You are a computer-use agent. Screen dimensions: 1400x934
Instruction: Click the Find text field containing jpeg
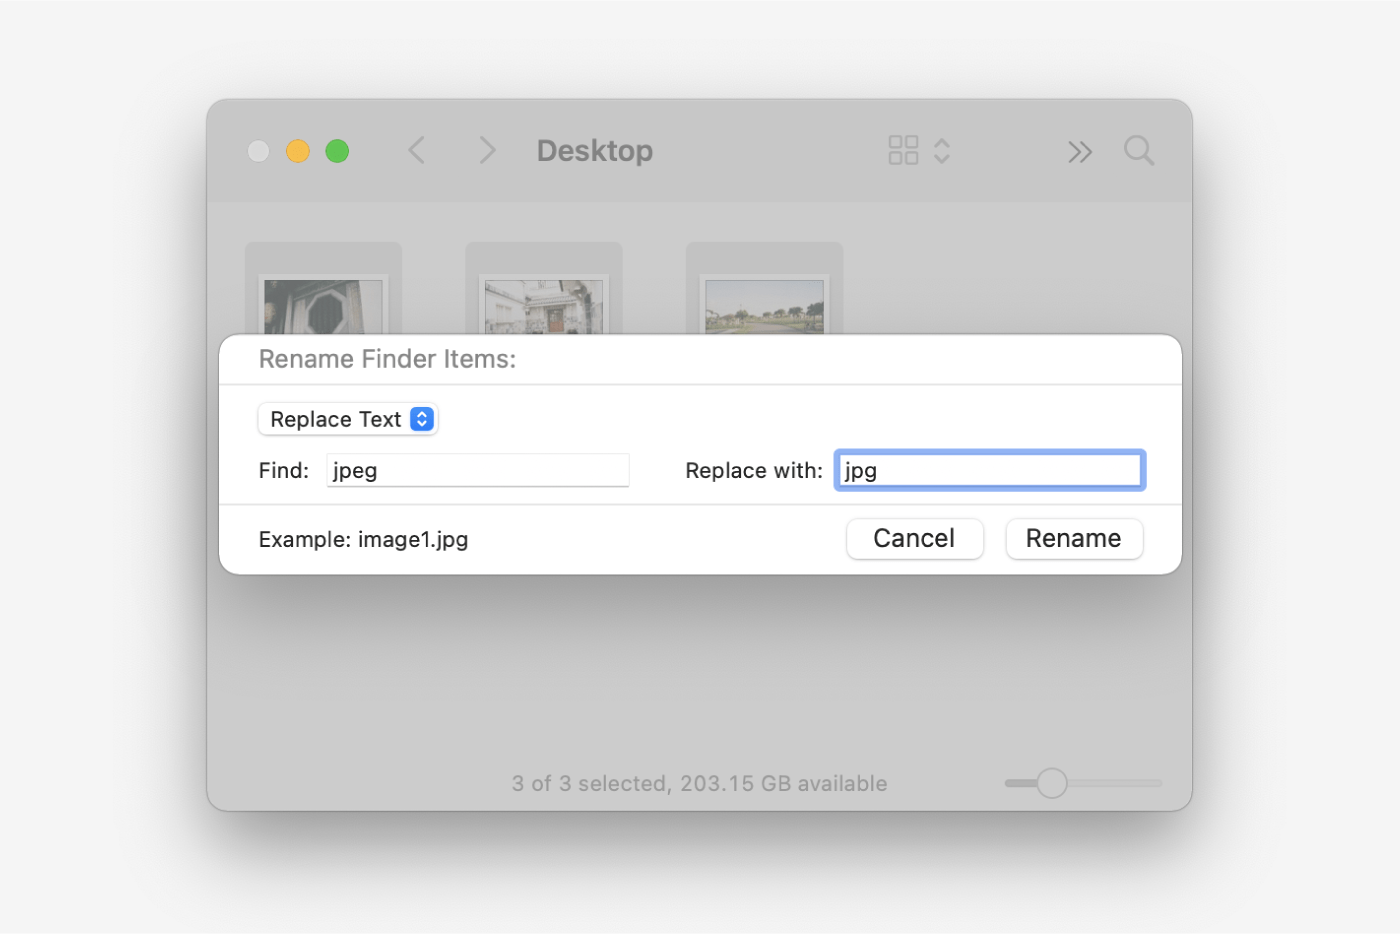coord(478,470)
